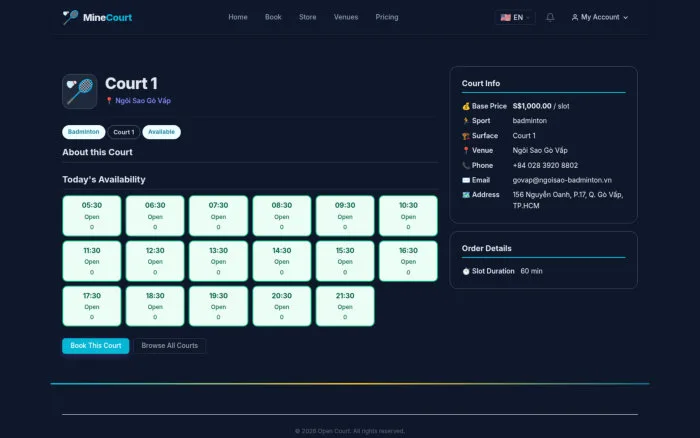Open the EN language dropdown

point(515,17)
